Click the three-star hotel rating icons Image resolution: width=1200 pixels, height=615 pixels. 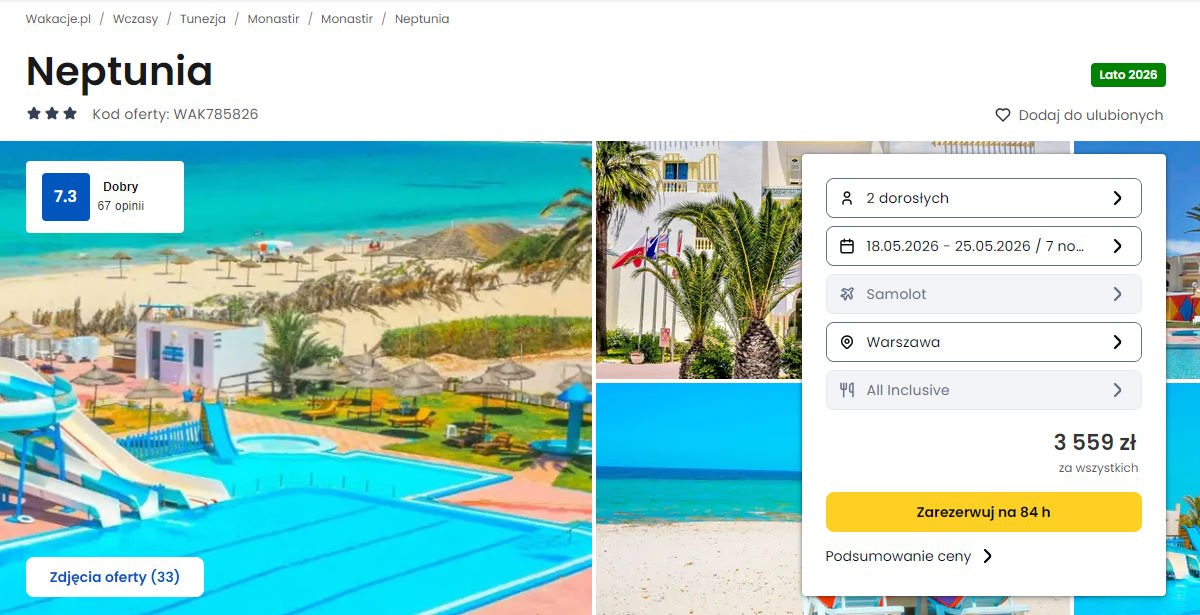52,114
